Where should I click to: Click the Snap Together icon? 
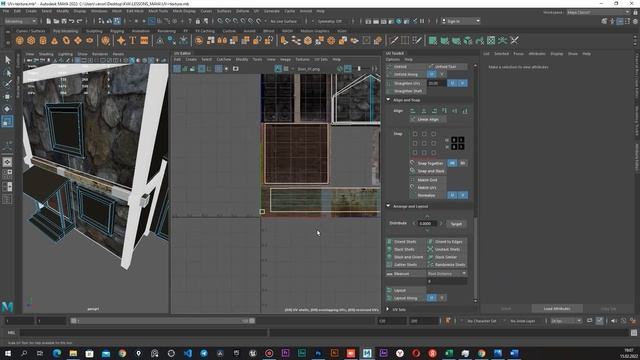[x=412, y=163]
